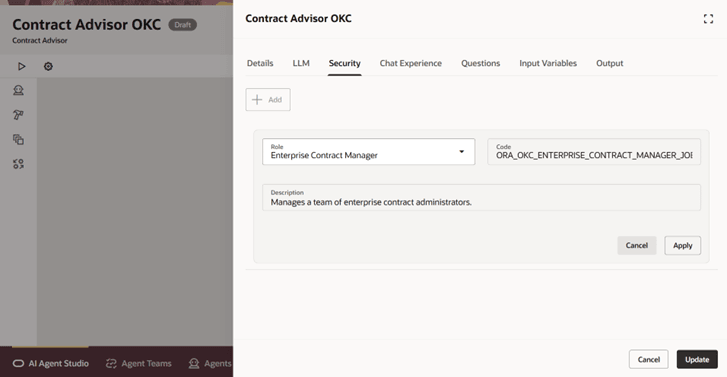Click the Contract Advisor subtitle text

[x=40, y=40]
